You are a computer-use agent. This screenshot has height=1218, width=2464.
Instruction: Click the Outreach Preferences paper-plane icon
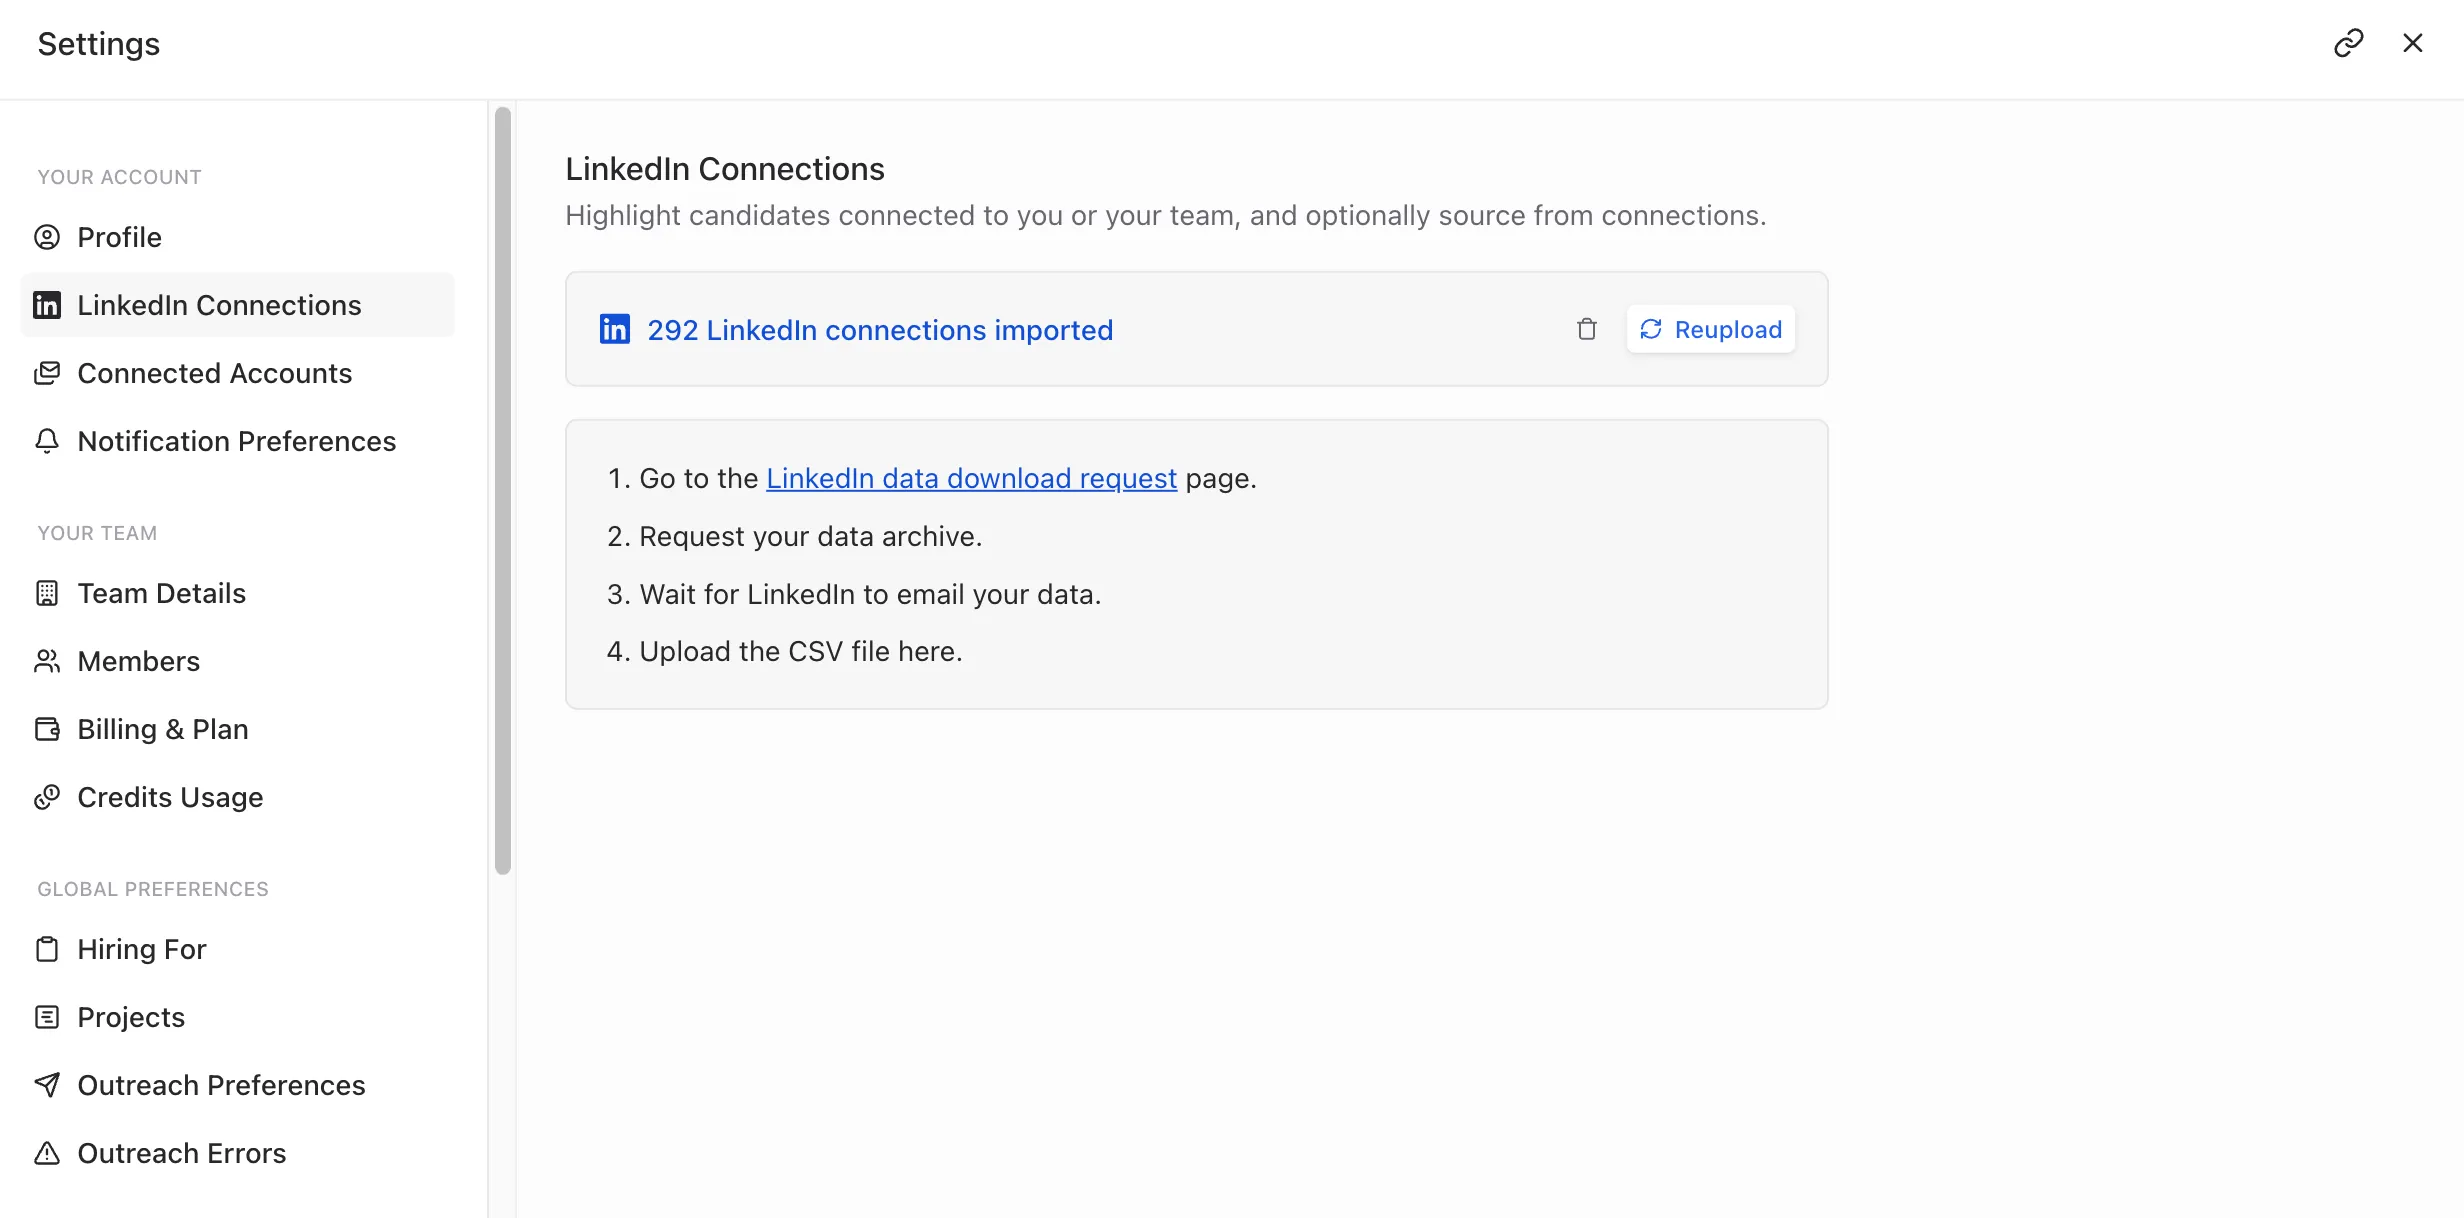pos(47,1085)
